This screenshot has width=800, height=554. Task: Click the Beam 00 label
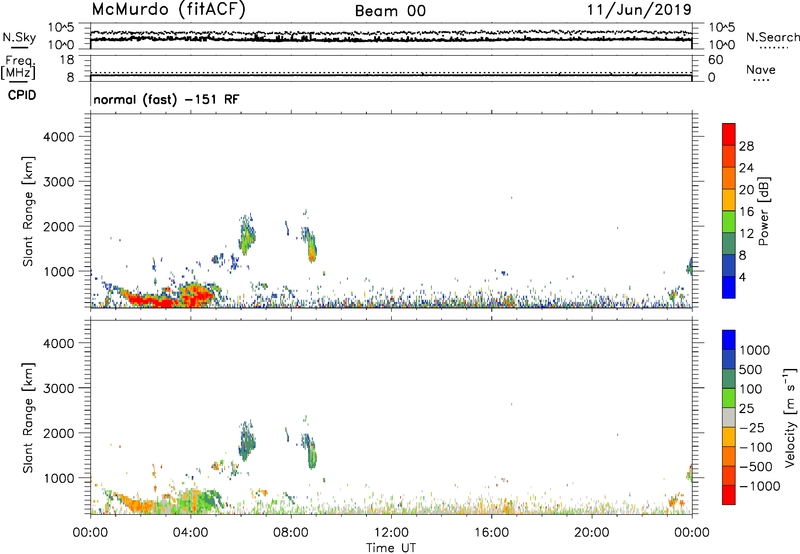[x=390, y=11]
